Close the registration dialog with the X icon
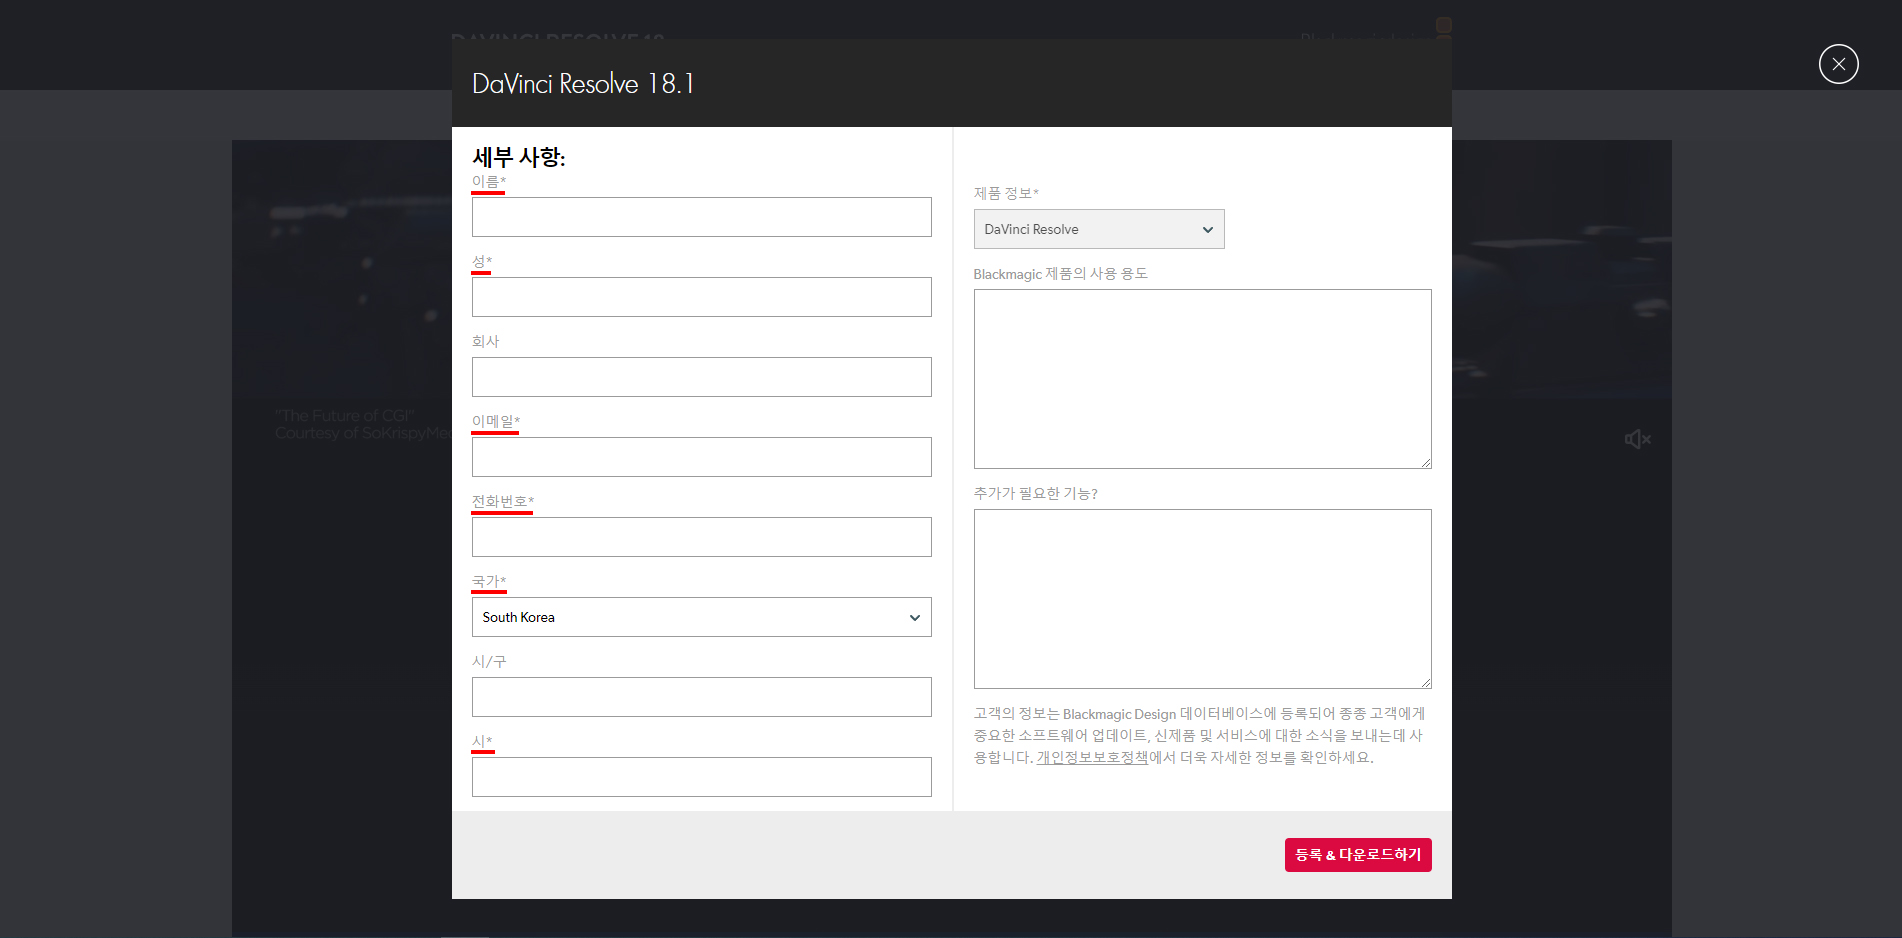Image resolution: width=1902 pixels, height=938 pixels. tap(1838, 64)
